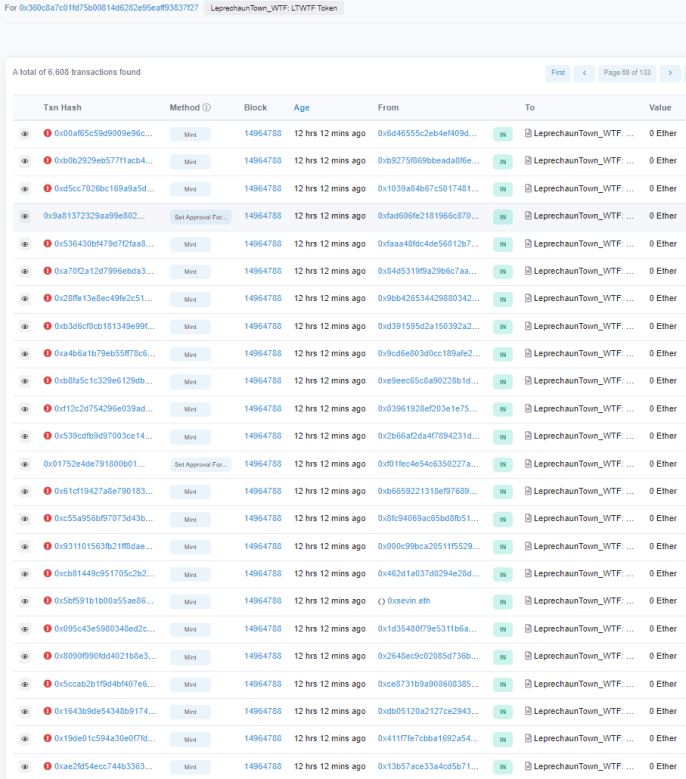Open transaction hash 0x095c43e5980348ed2c
The image size is (686, 779).
tap(105, 628)
